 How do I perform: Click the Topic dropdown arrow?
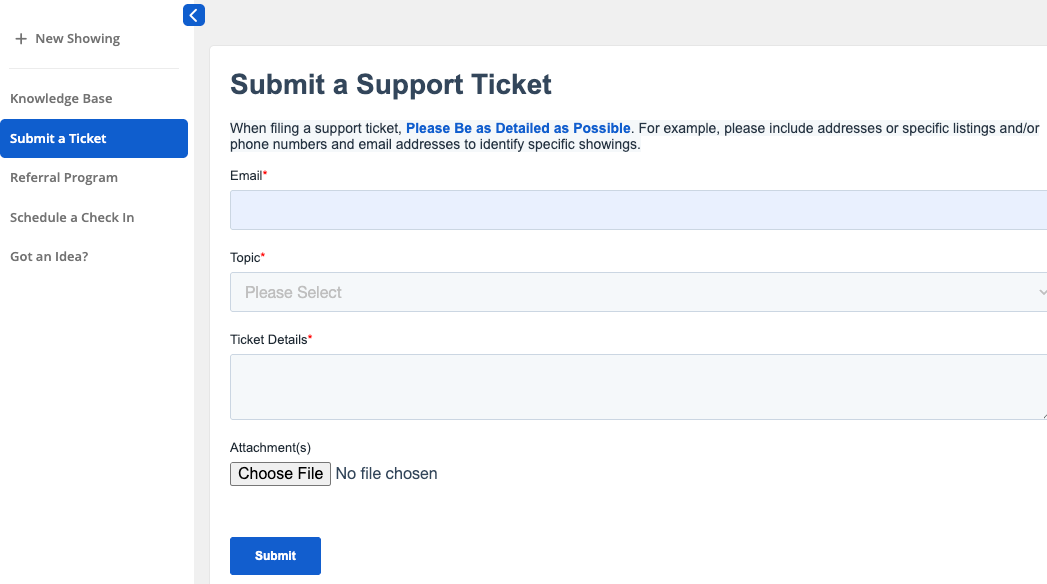tap(1041, 292)
